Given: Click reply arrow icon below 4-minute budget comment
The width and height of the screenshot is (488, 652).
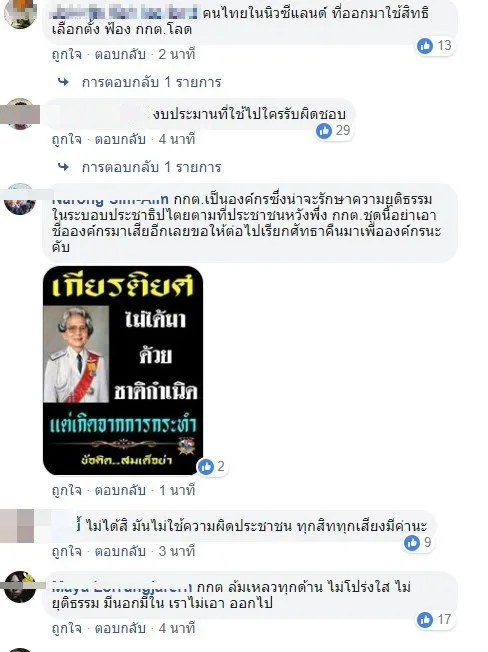Looking at the screenshot, I should 64,167.
